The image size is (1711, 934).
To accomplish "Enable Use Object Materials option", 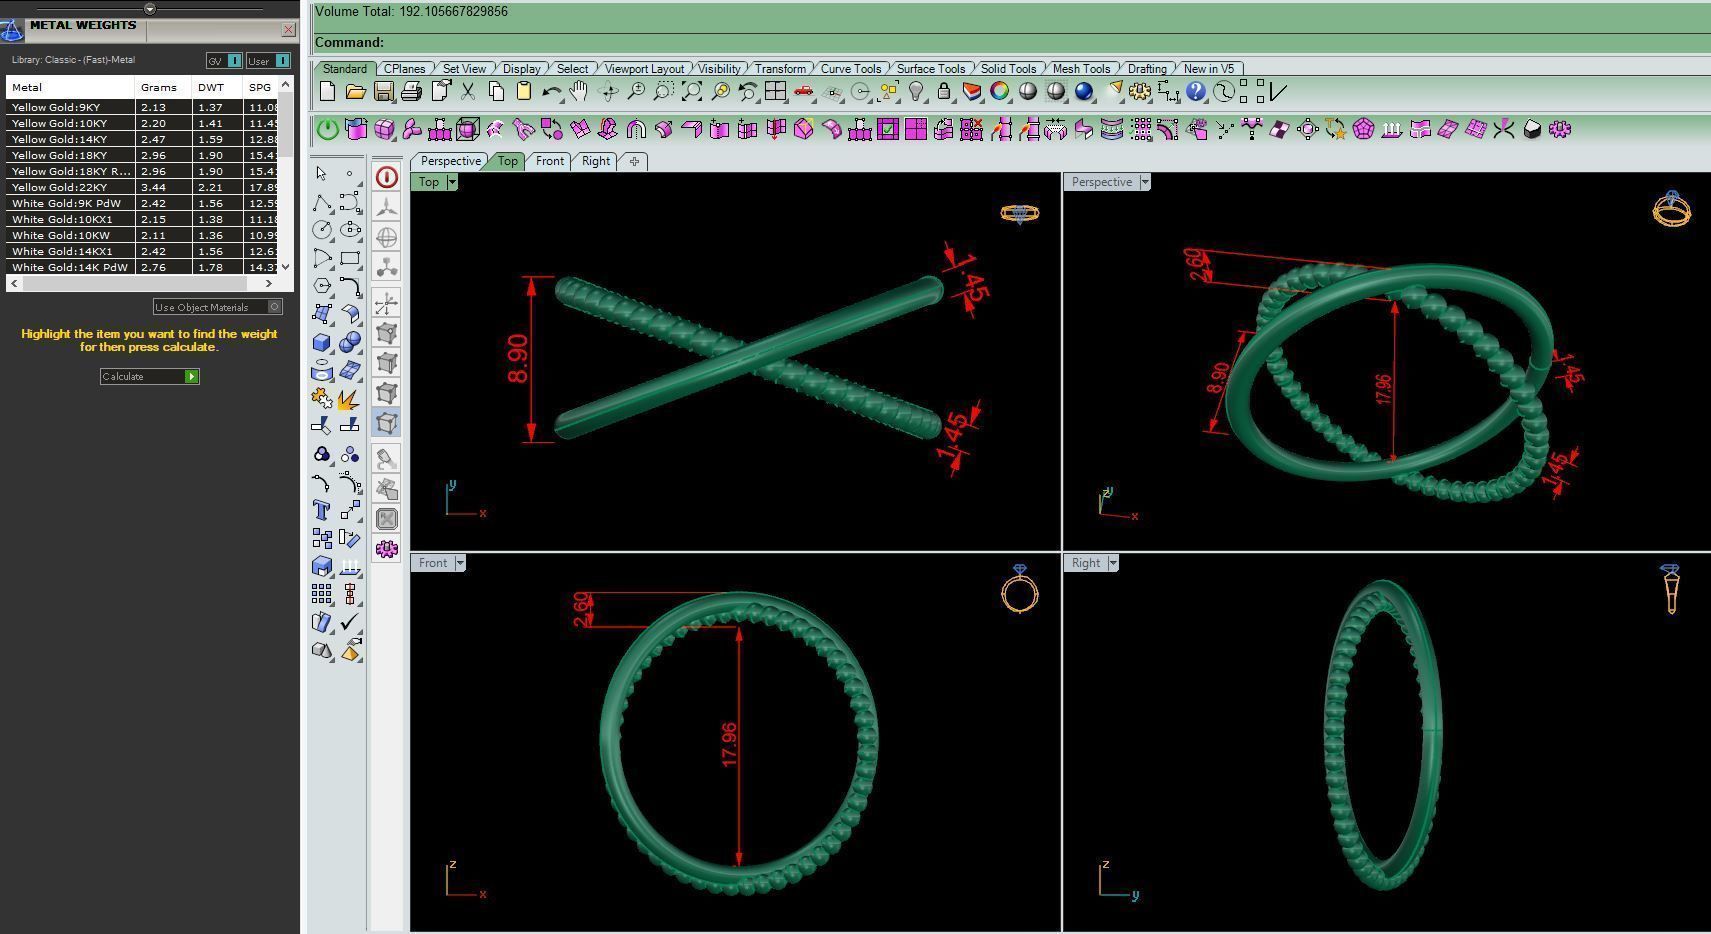I will click(218, 307).
